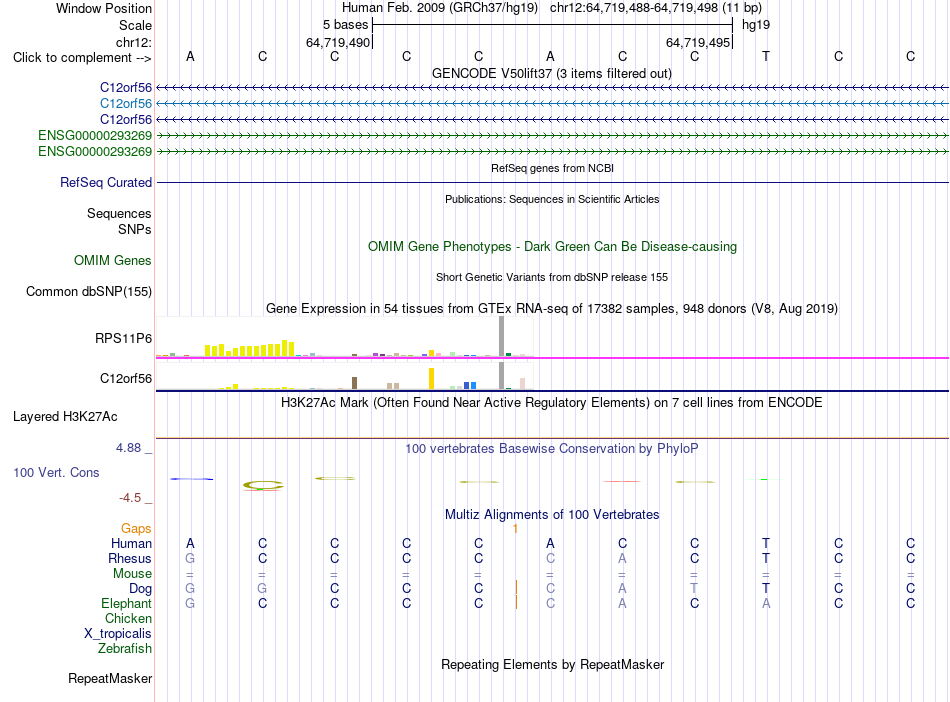This screenshot has width=950, height=702.
Task: Click the 'SNPs' track label
Action: coord(135,230)
